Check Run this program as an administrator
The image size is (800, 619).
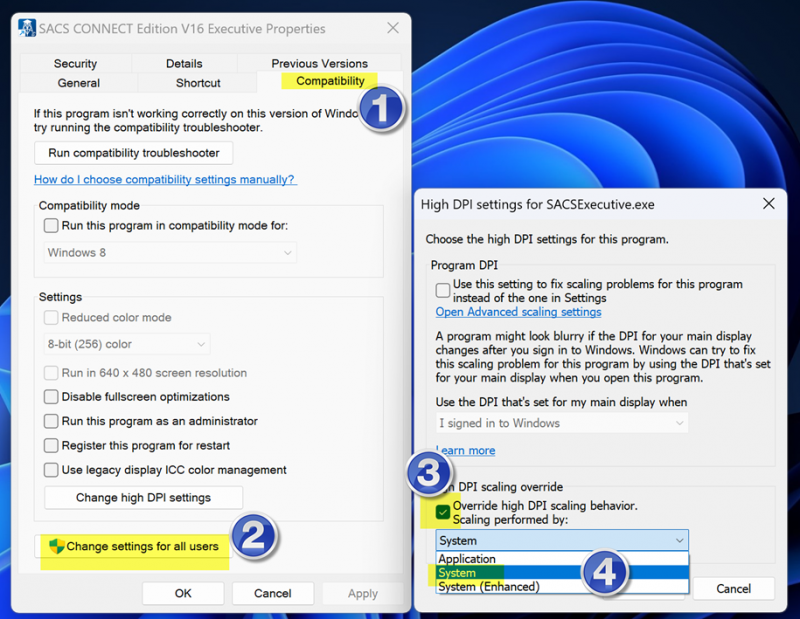pos(51,421)
